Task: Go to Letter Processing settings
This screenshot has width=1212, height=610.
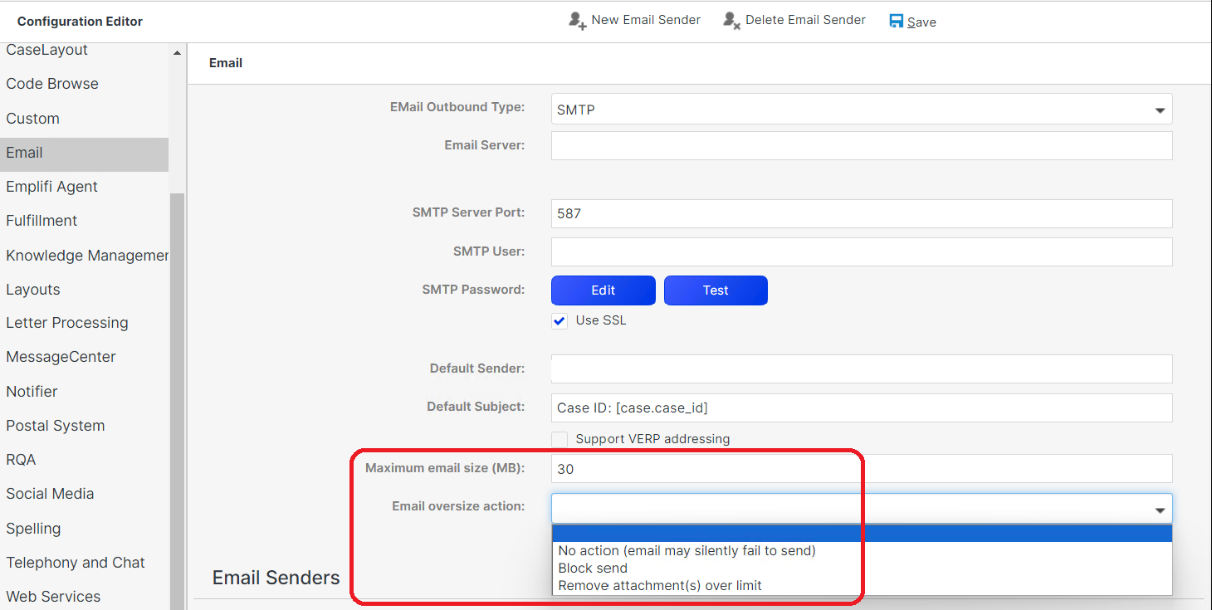Action: tap(67, 323)
